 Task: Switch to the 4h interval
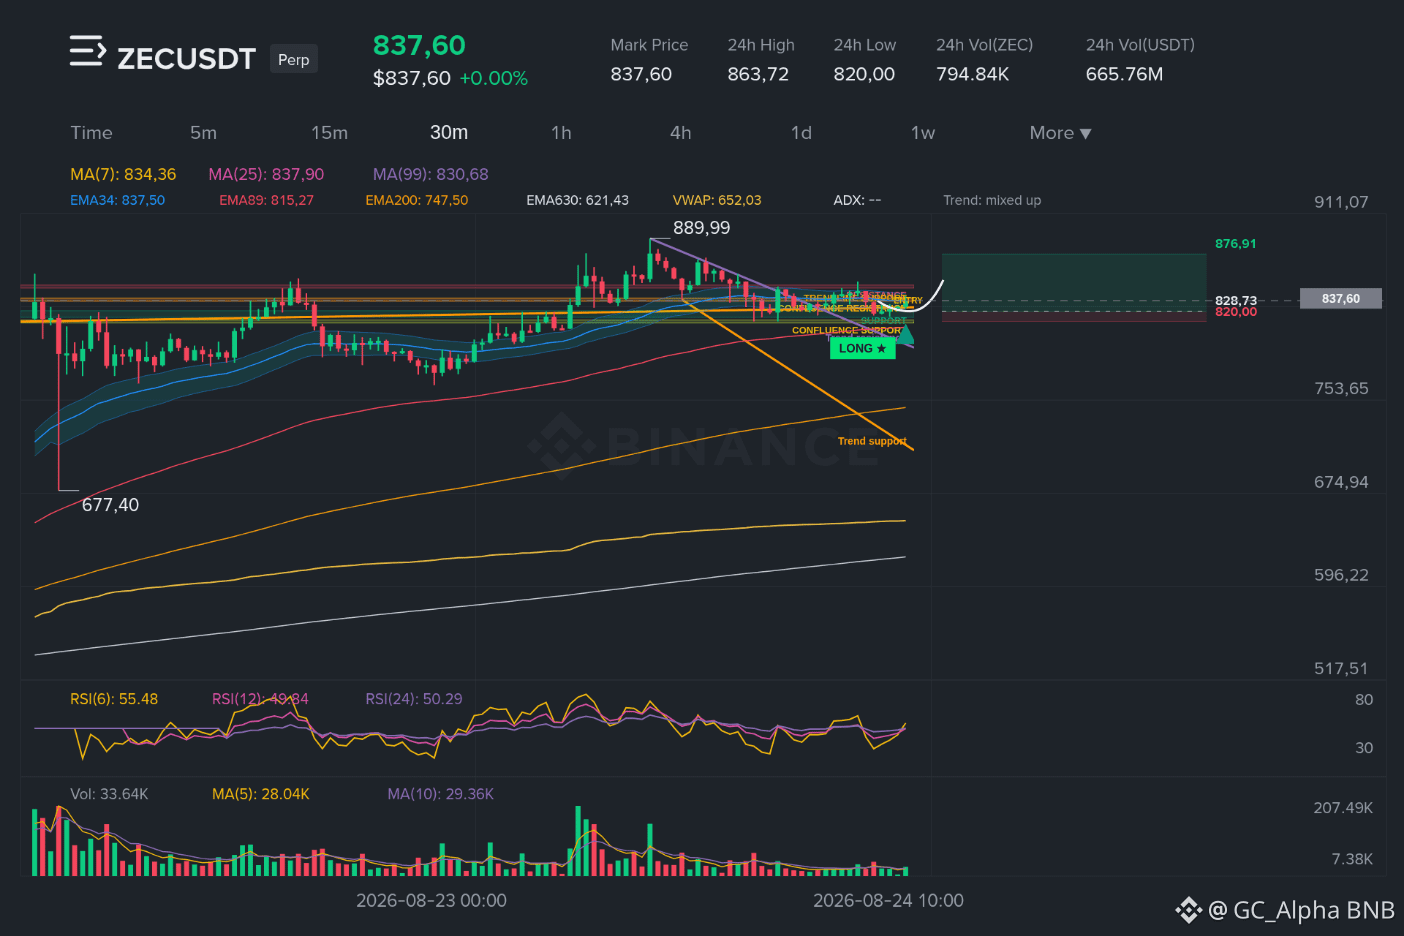pyautogui.click(x=681, y=133)
